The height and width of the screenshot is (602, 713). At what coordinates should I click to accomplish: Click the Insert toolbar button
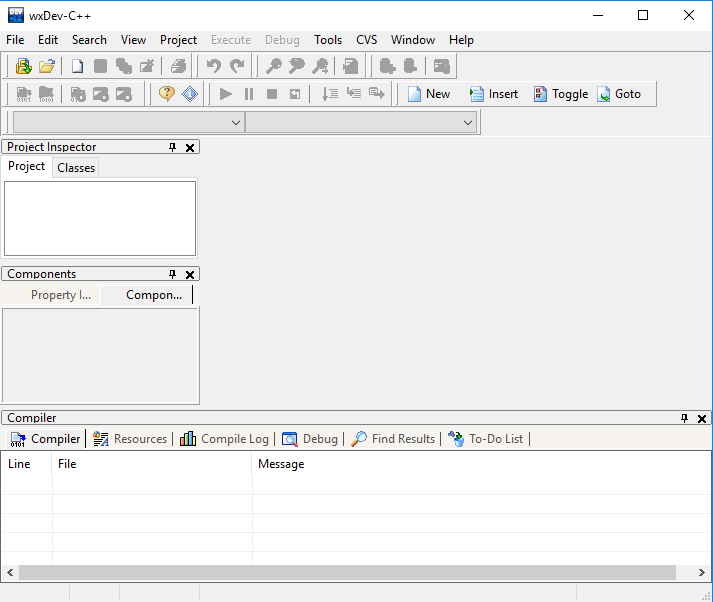(x=494, y=94)
